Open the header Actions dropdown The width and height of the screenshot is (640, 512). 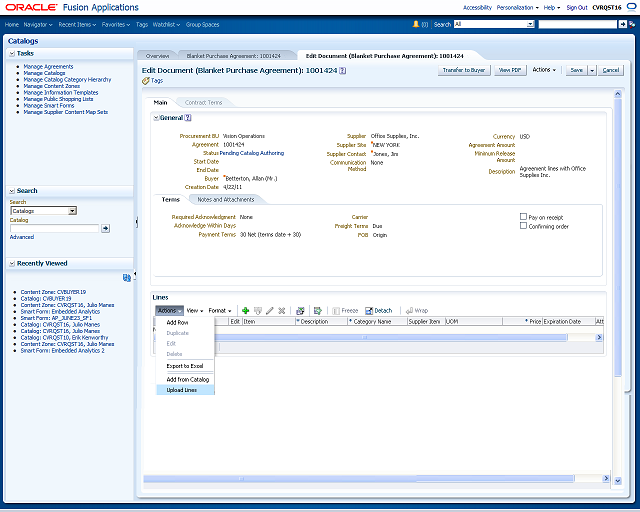544,70
